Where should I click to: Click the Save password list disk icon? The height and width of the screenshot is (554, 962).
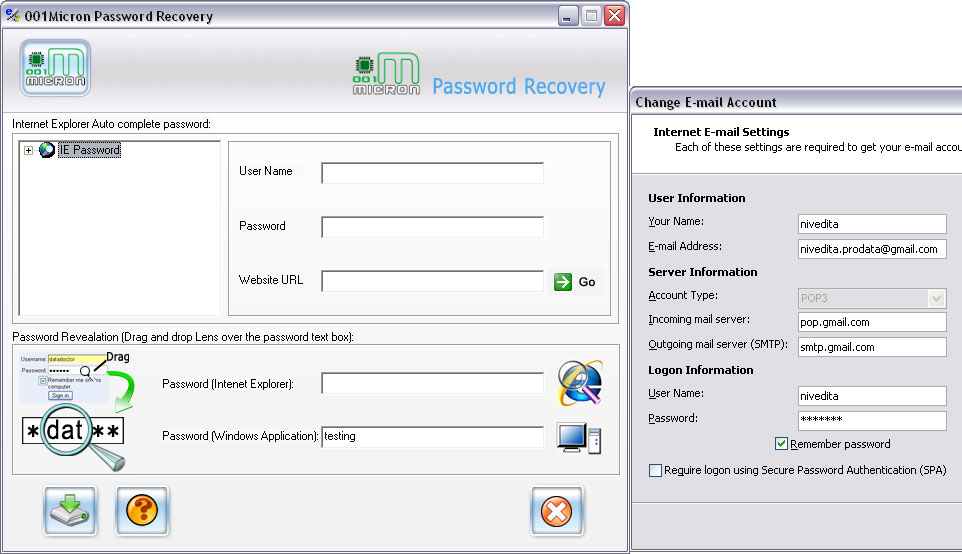click(x=70, y=510)
